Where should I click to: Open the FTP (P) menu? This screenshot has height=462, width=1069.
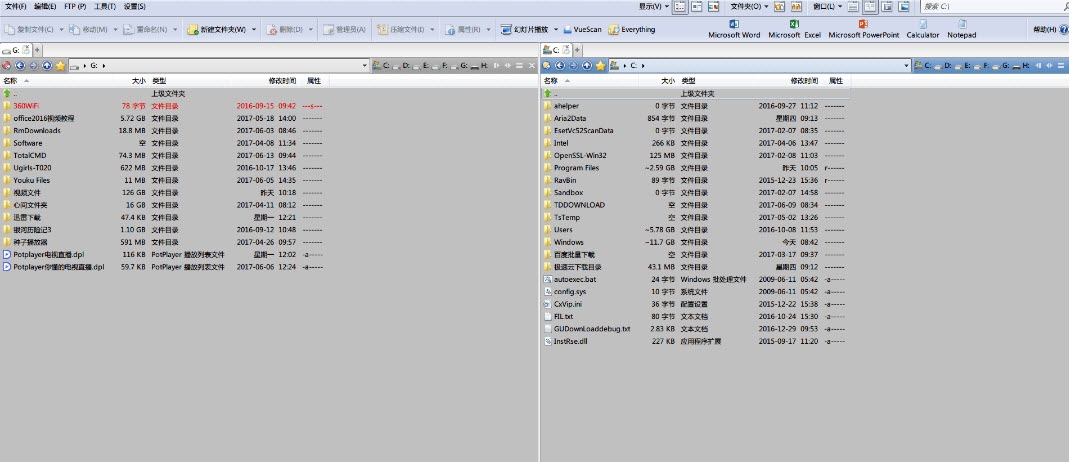(75, 6)
